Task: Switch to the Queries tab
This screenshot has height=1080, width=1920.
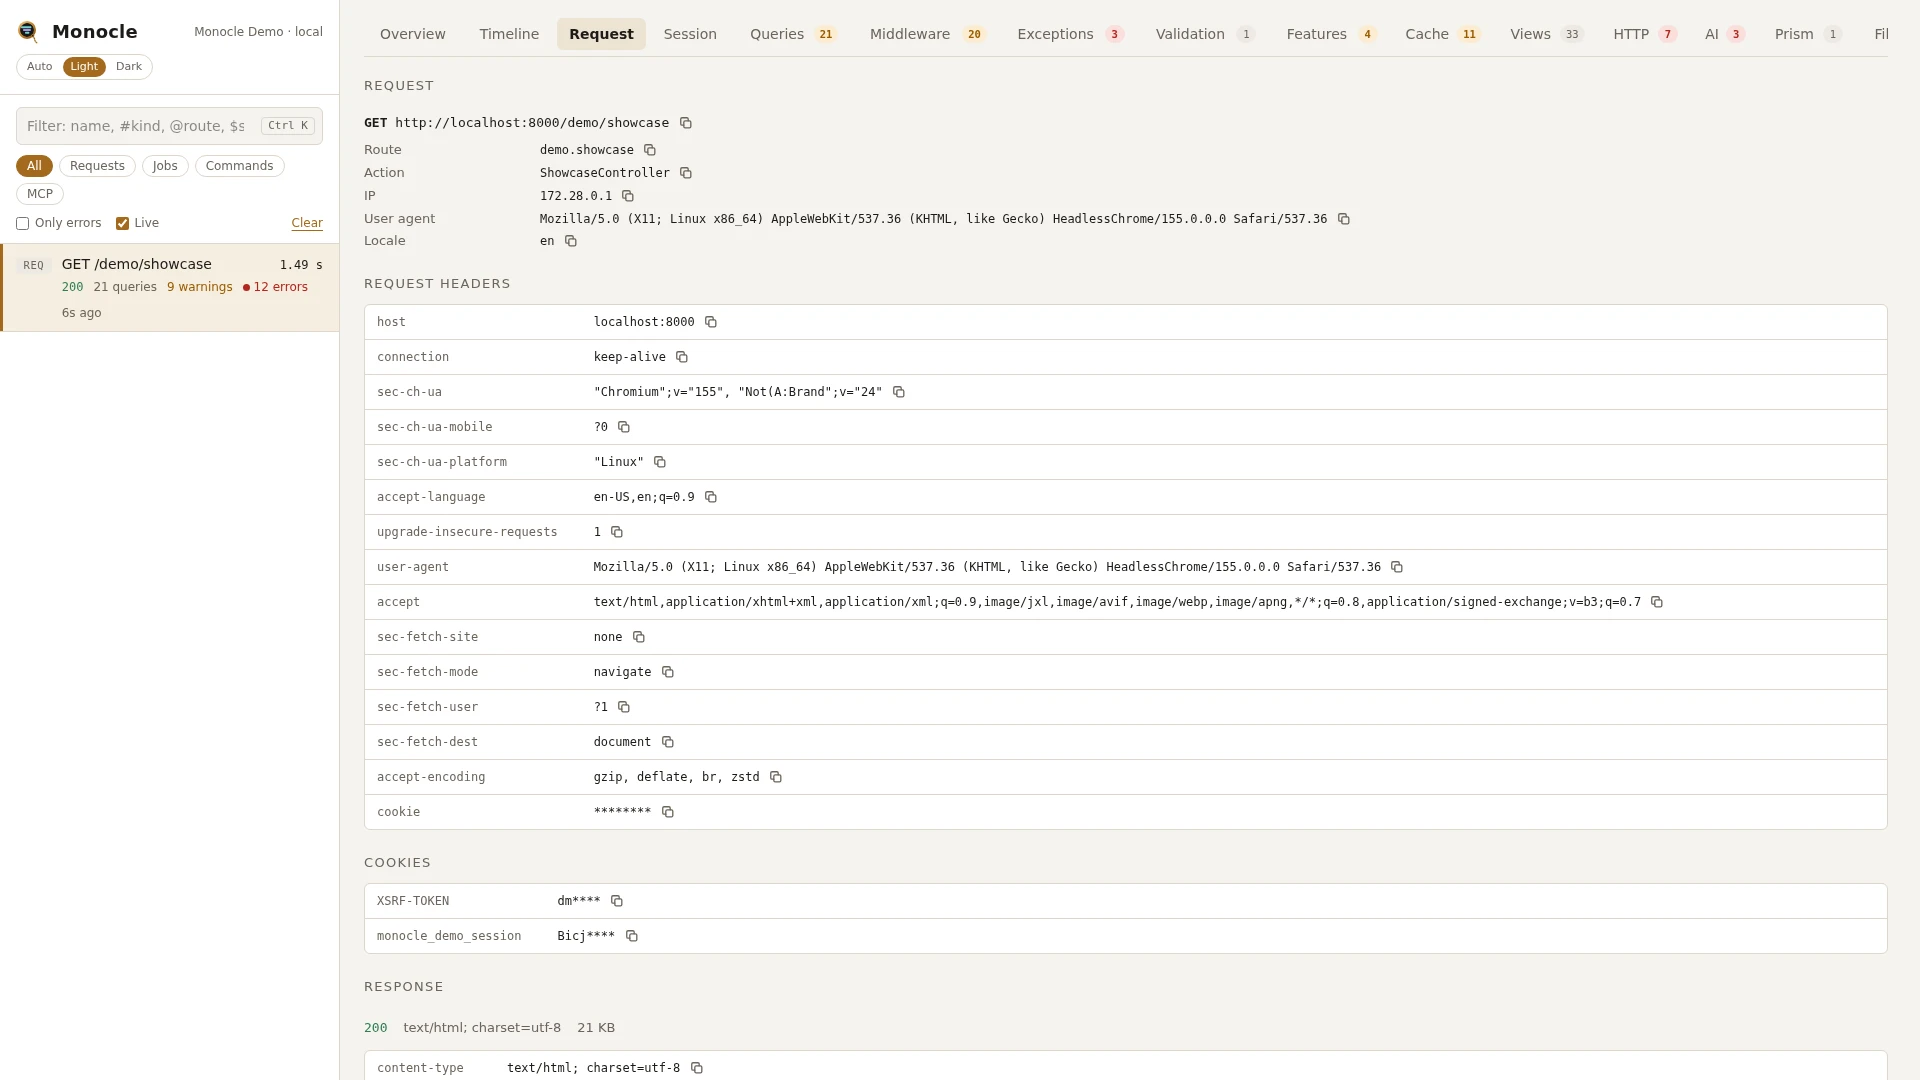Action: pyautogui.click(x=793, y=34)
